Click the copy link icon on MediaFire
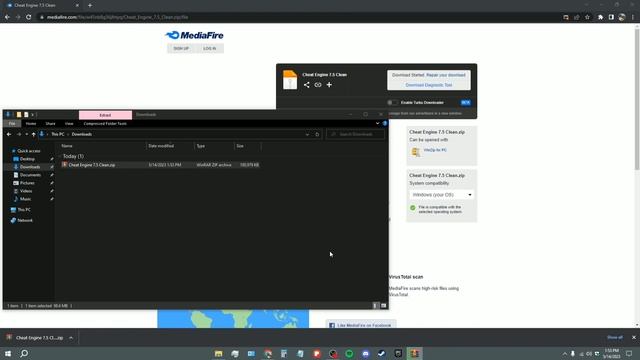The width and height of the screenshot is (640, 360). click(318, 85)
